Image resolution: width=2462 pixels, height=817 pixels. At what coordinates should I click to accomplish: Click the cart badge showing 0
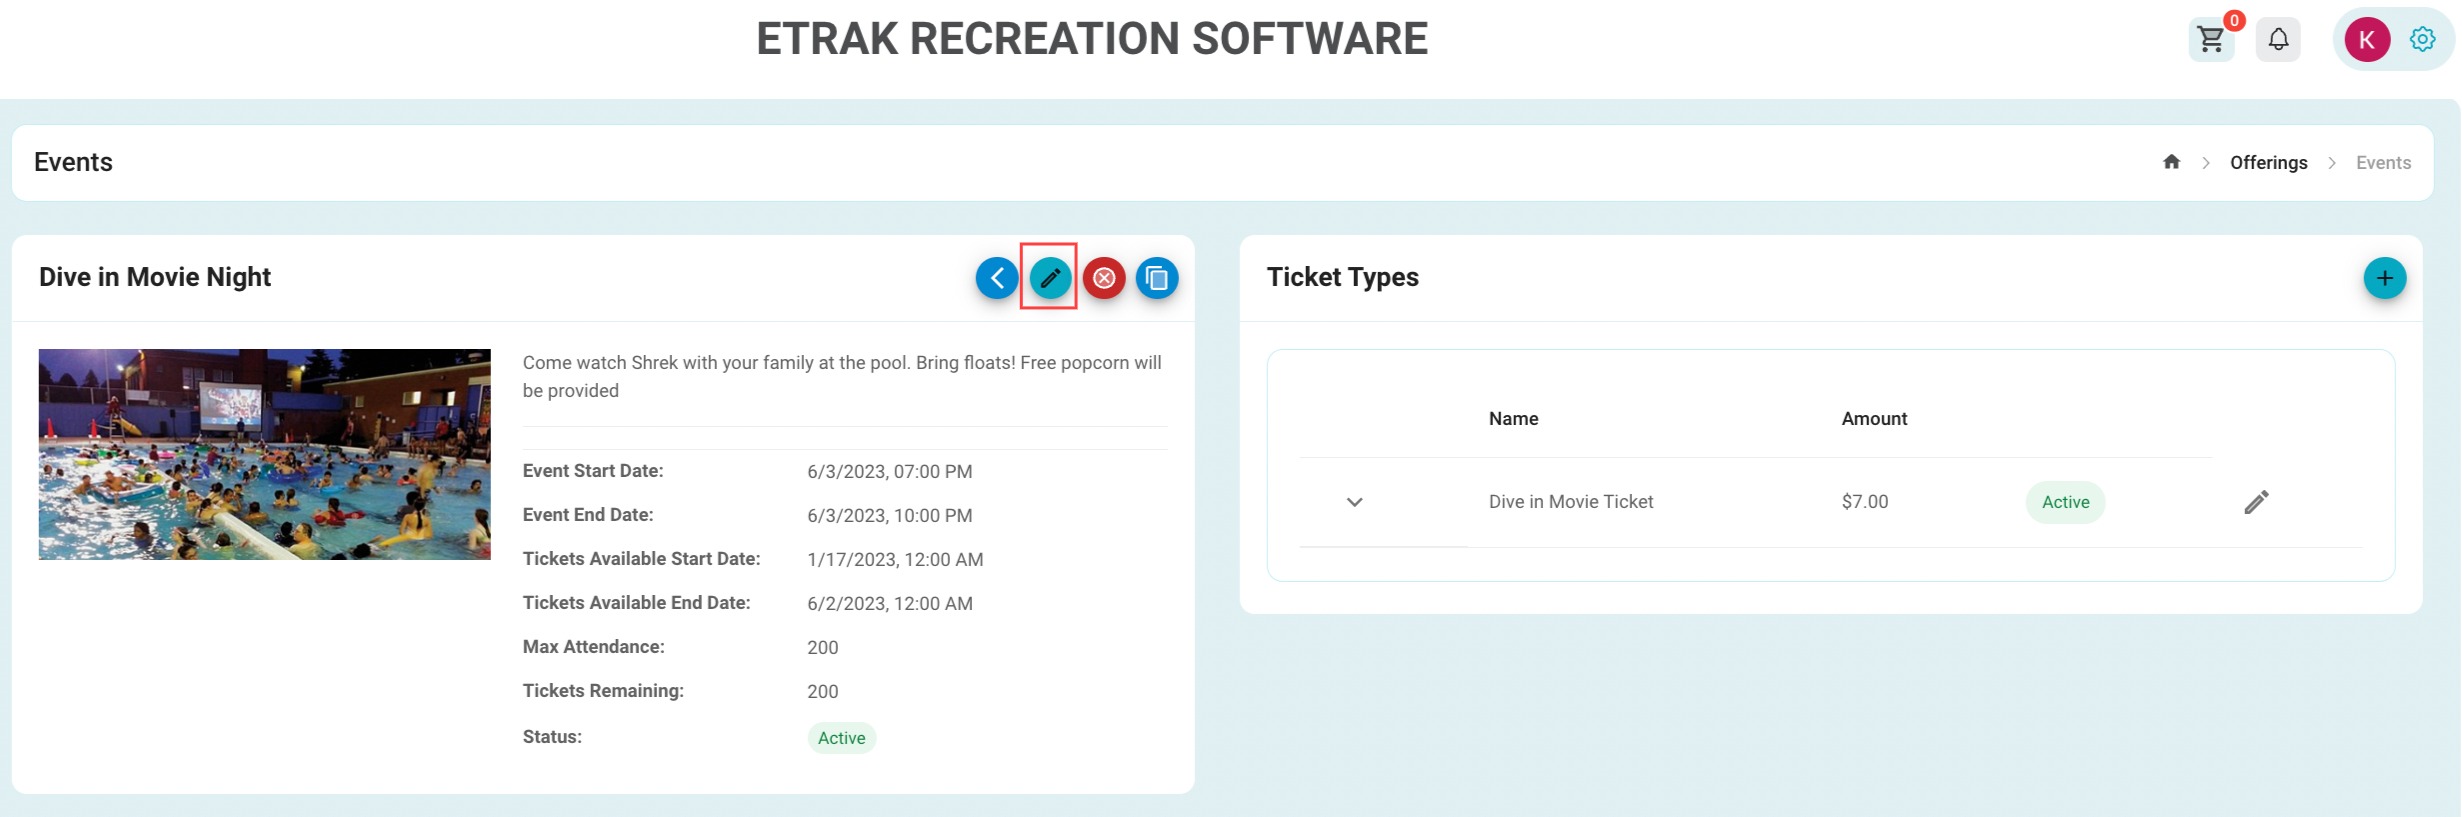point(2234,20)
